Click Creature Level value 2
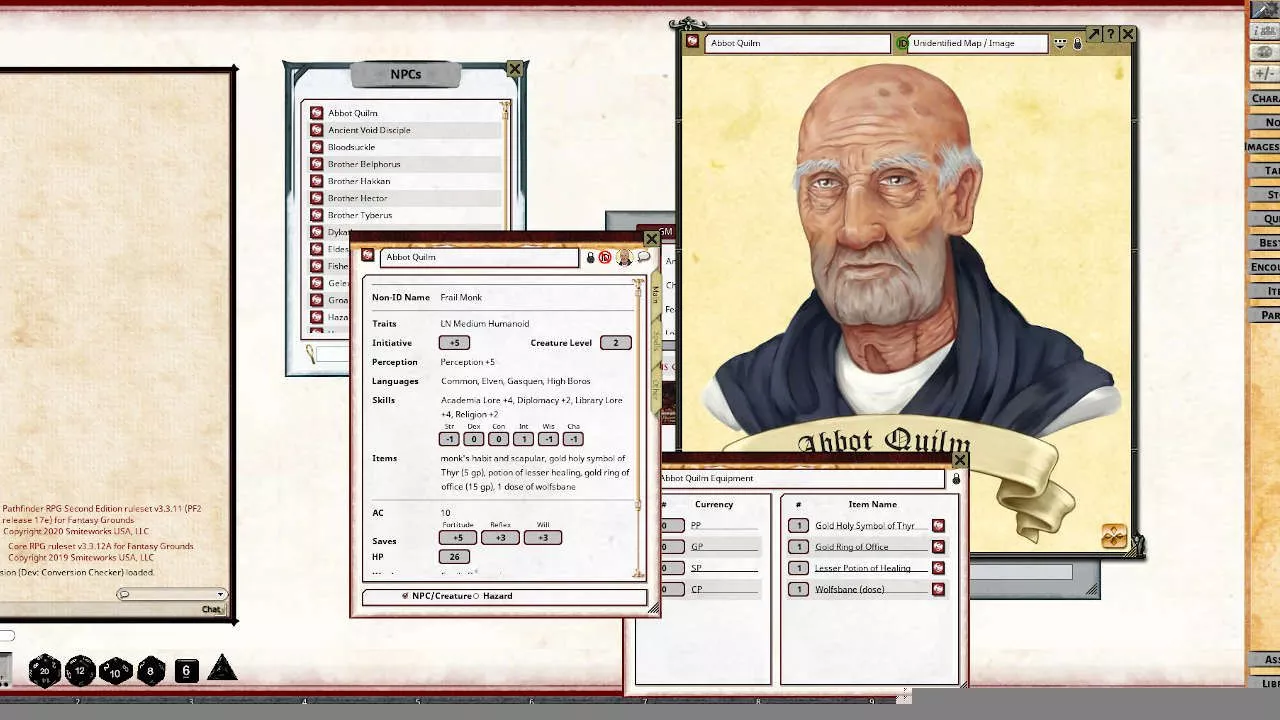 615,343
